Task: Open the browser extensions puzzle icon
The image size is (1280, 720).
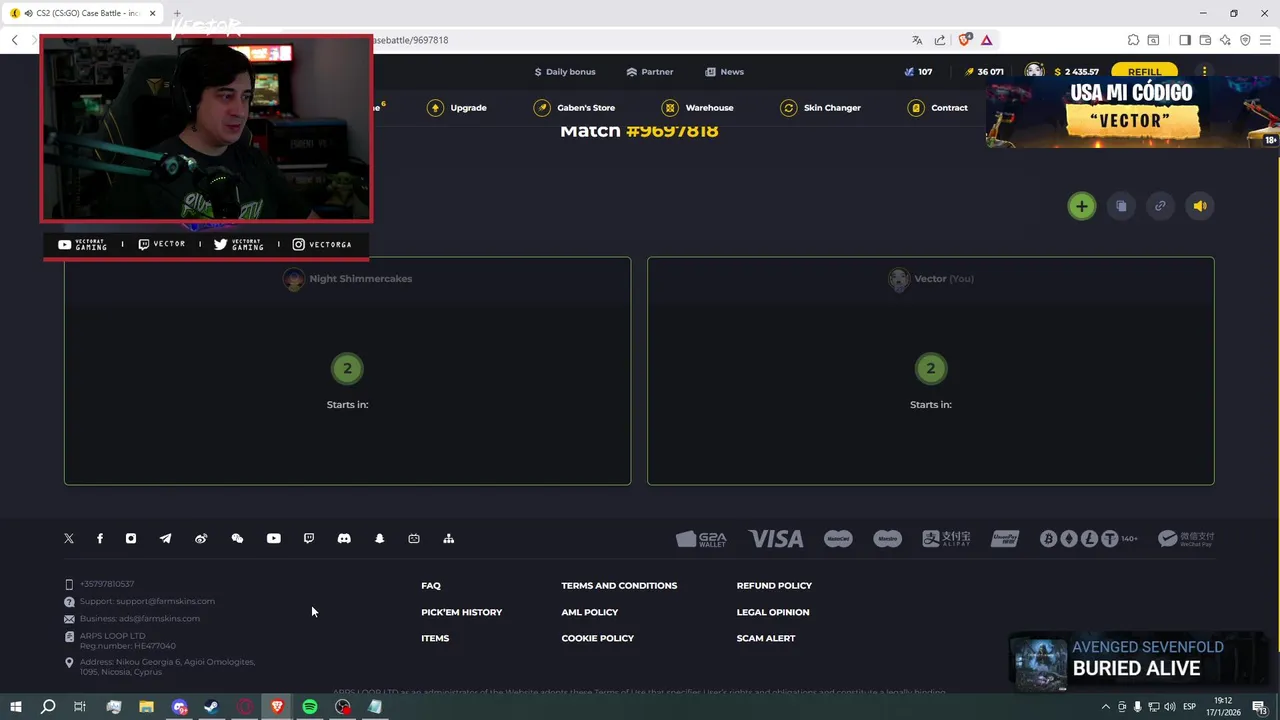Action: tap(1133, 40)
